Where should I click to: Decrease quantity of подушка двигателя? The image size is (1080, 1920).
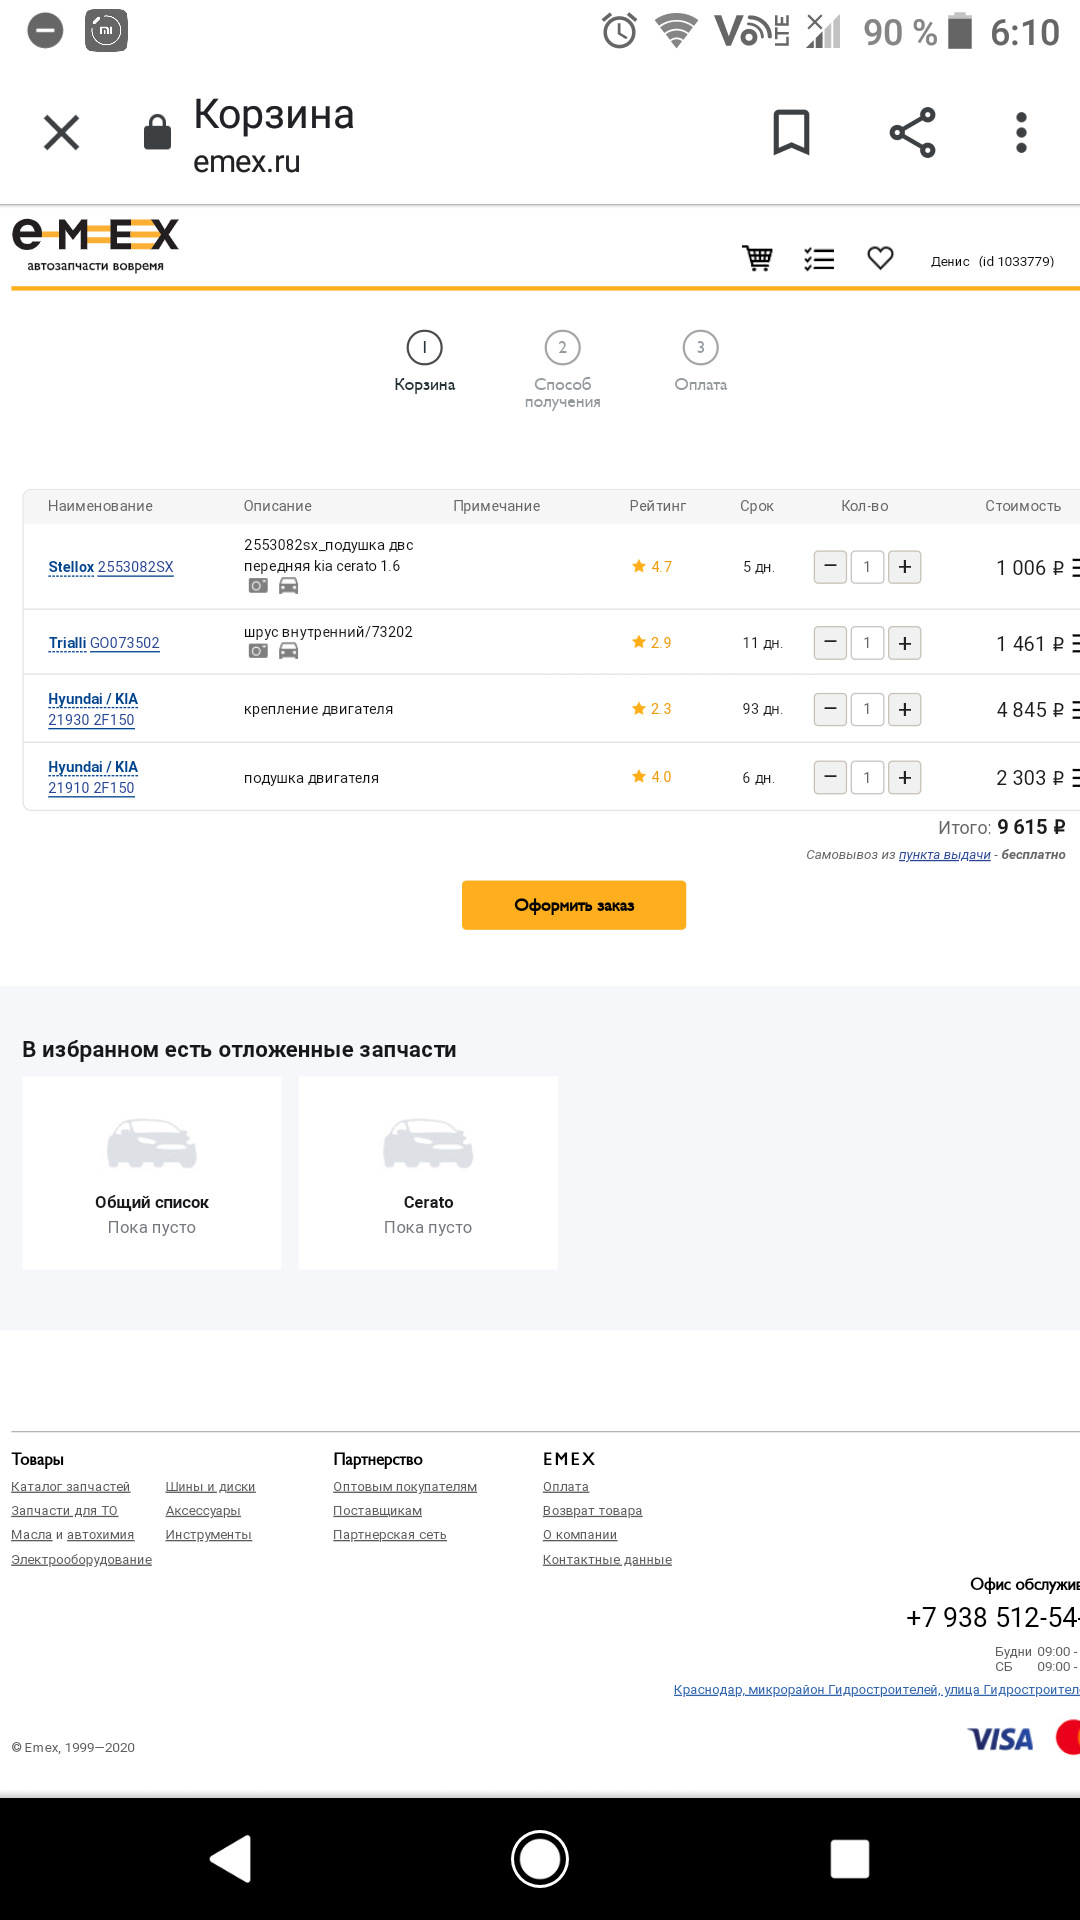830,777
